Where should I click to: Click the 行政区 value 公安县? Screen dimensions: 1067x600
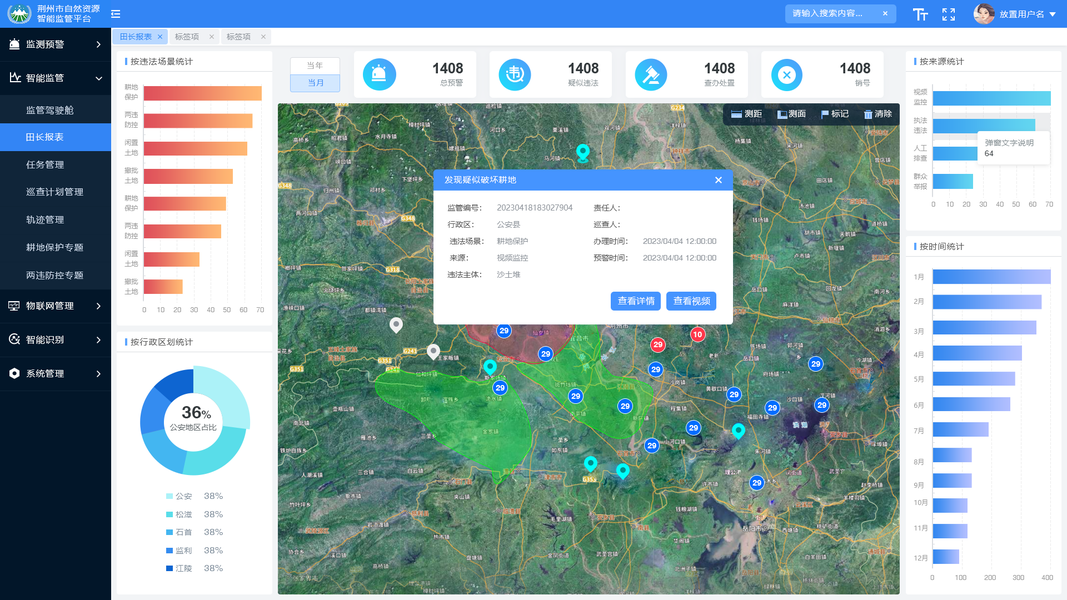508,224
